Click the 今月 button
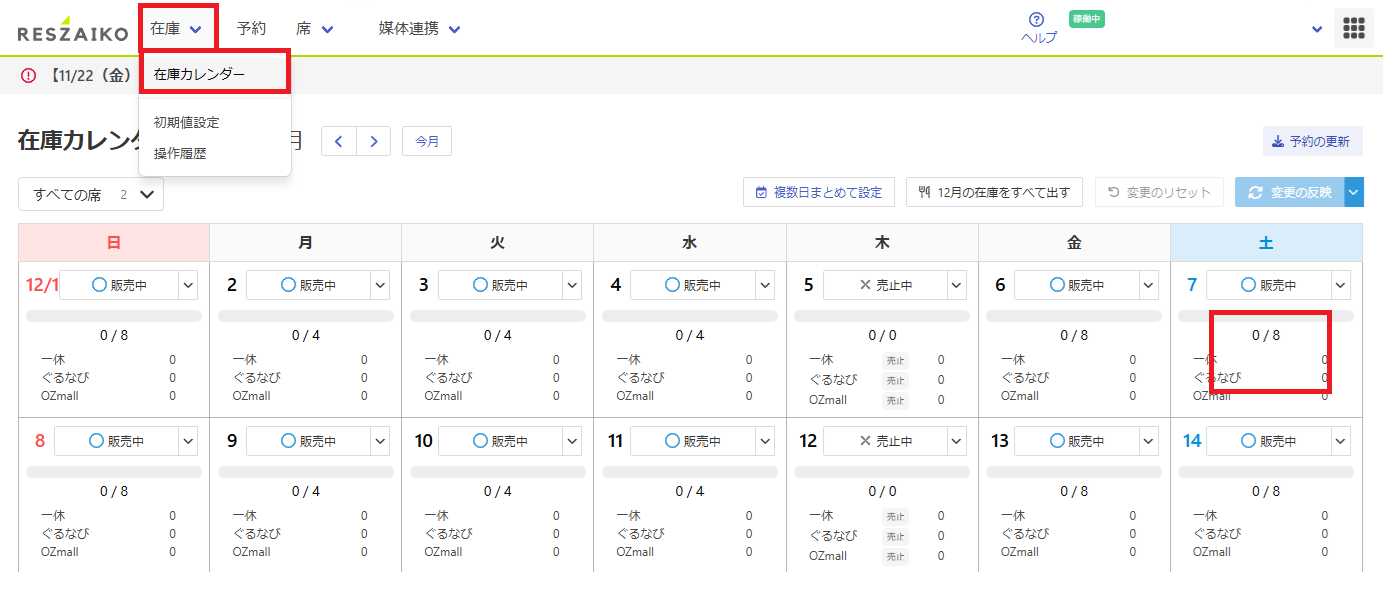 (x=427, y=142)
